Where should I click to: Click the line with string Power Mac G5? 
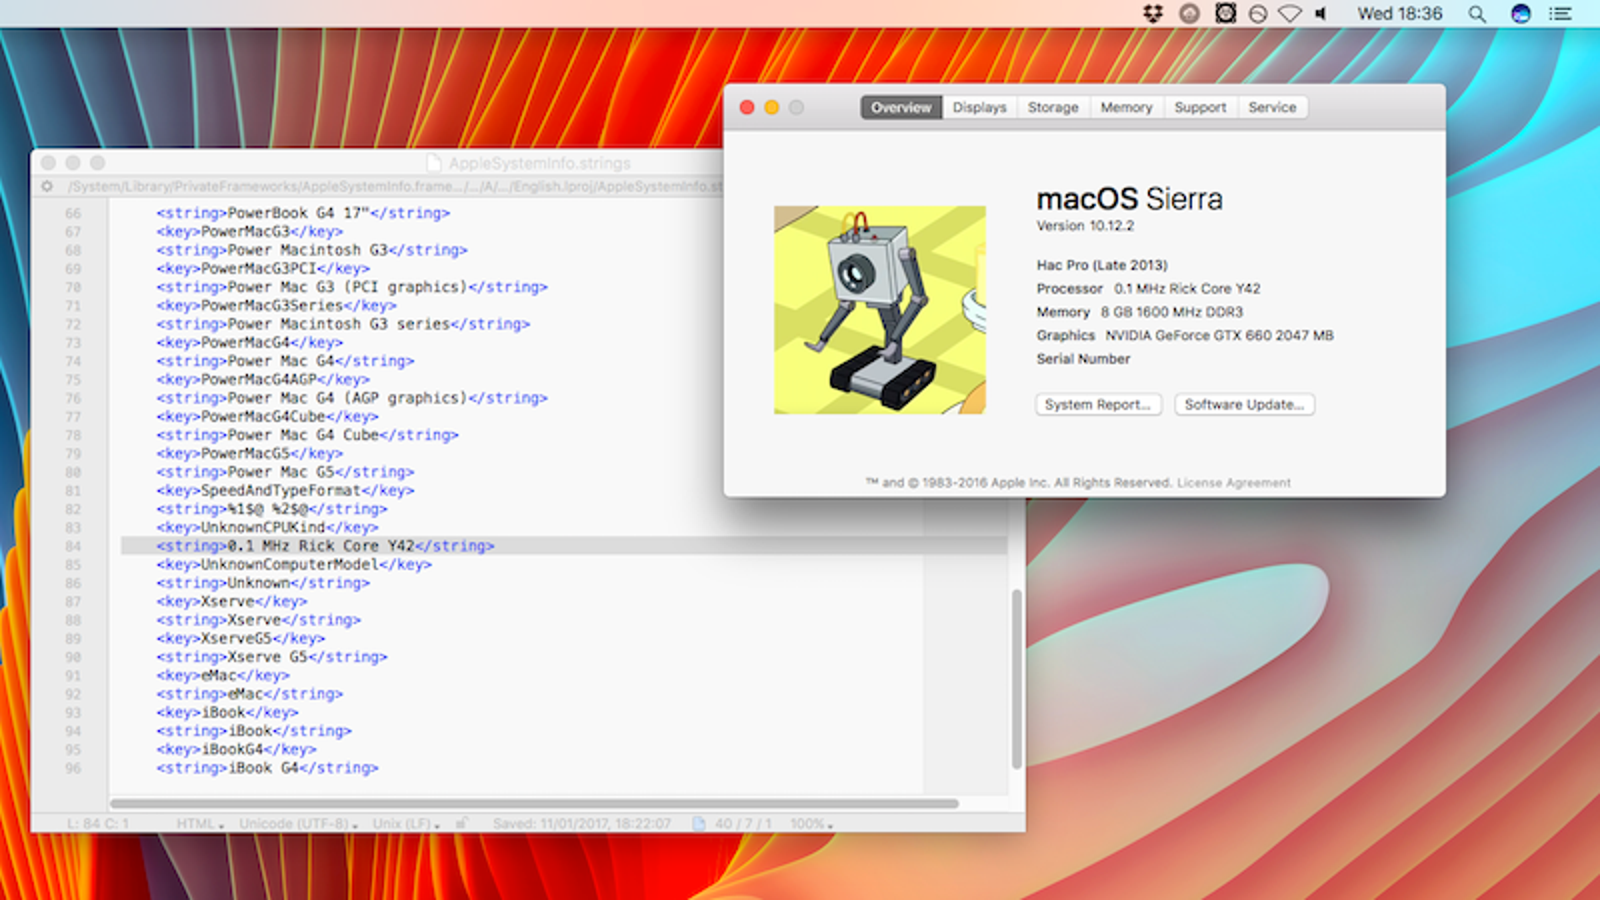point(285,472)
